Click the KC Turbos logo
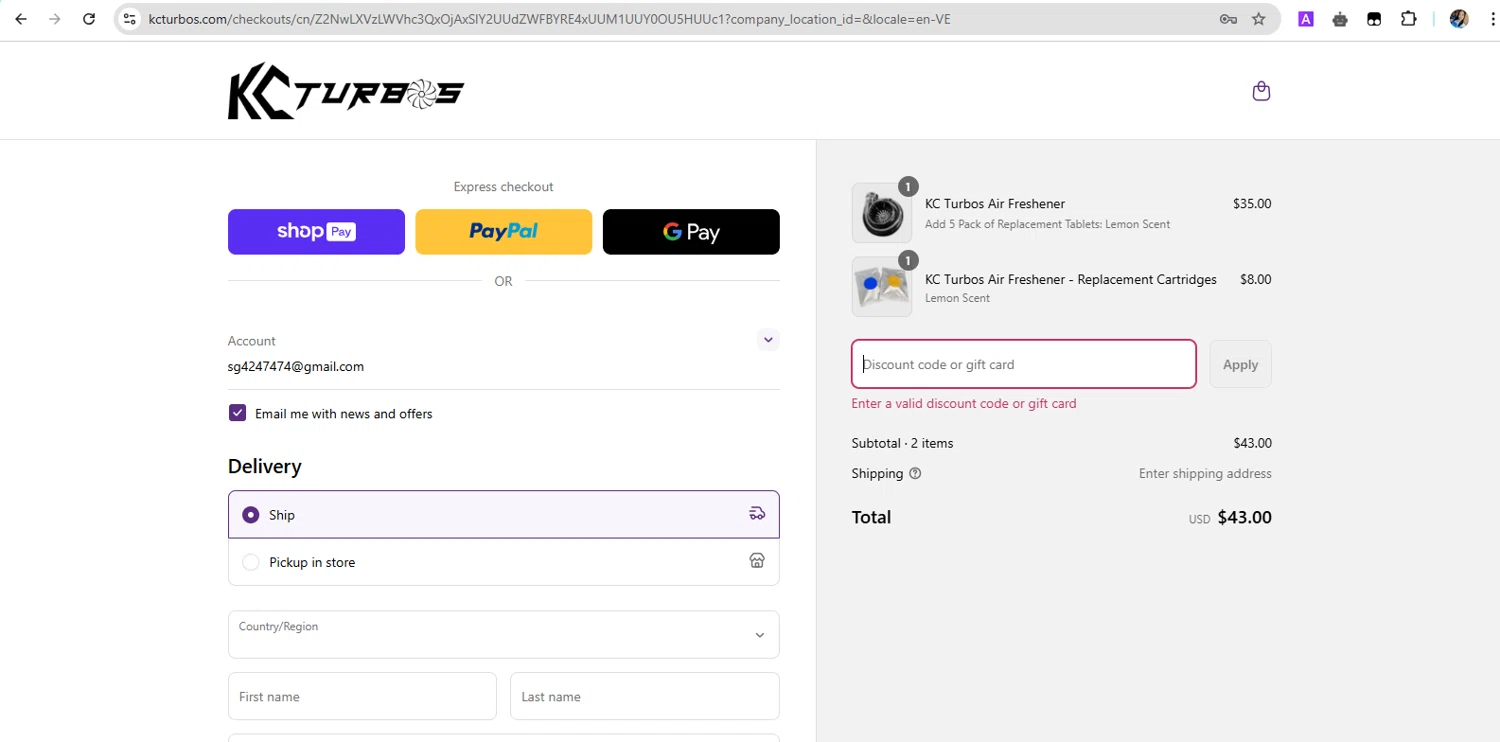1500x742 pixels. [346, 92]
